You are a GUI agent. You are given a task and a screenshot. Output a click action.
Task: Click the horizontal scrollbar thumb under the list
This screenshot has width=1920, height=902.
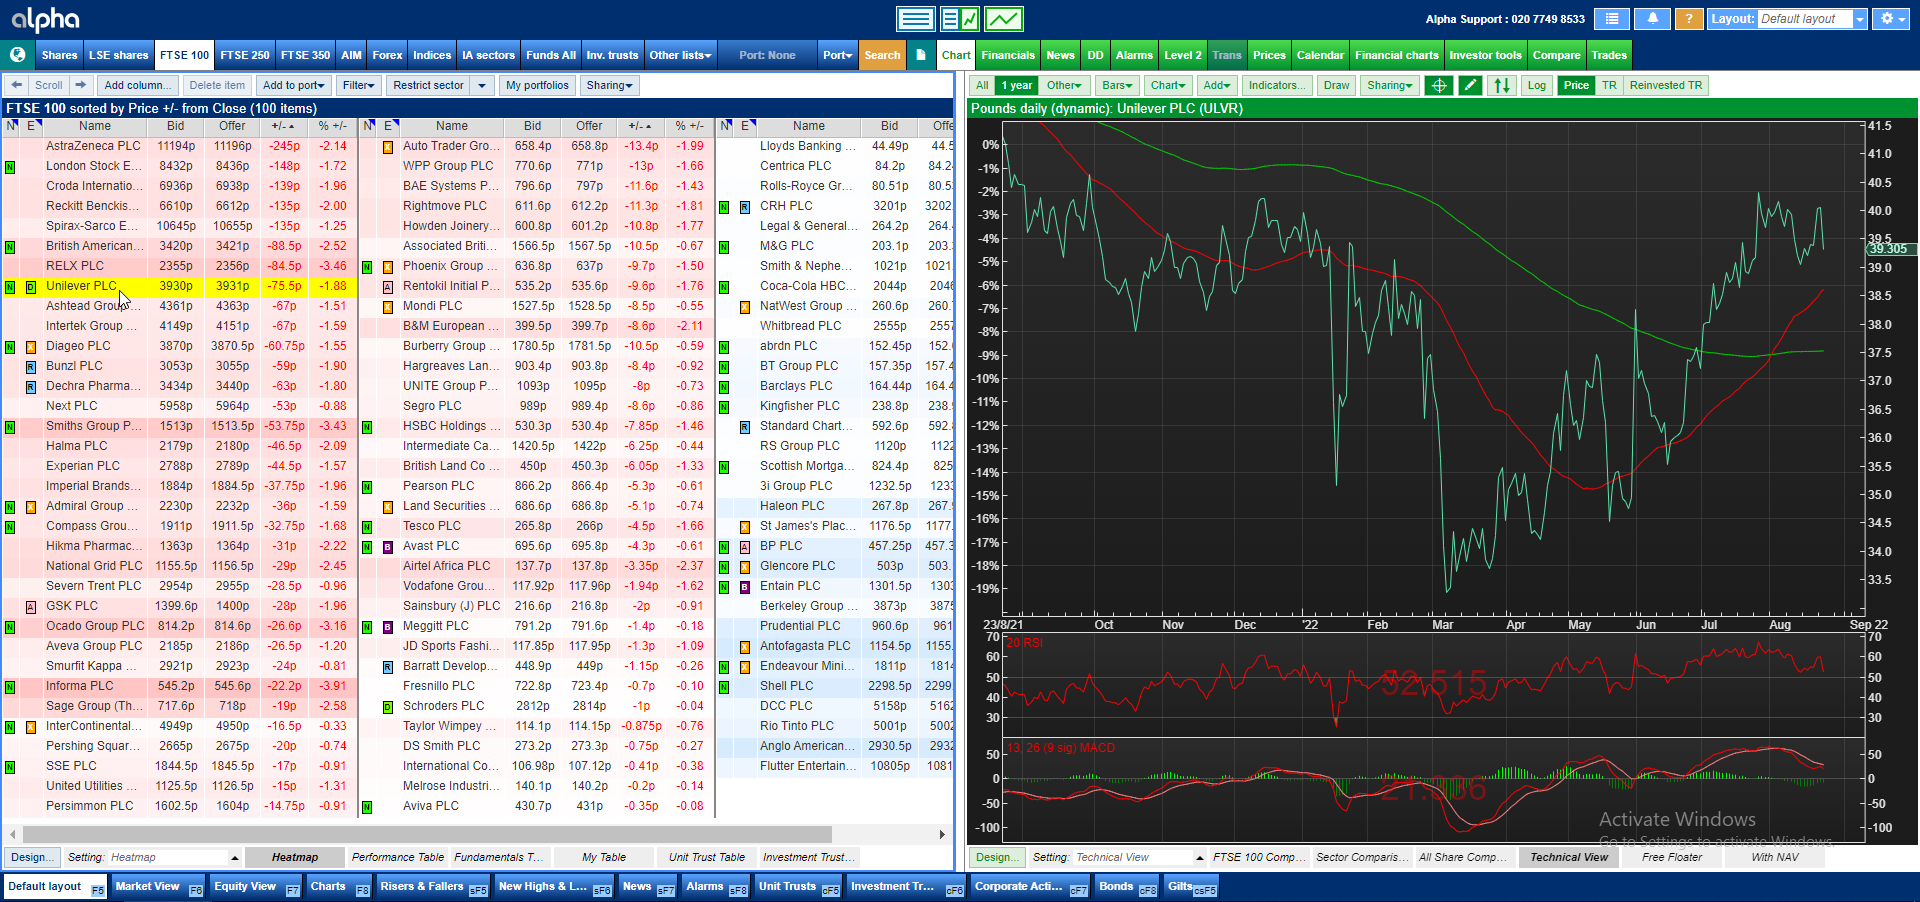(427, 834)
